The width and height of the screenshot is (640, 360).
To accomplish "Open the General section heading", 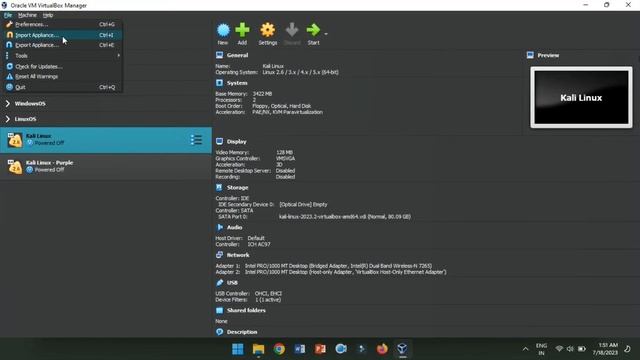I will pos(237,55).
